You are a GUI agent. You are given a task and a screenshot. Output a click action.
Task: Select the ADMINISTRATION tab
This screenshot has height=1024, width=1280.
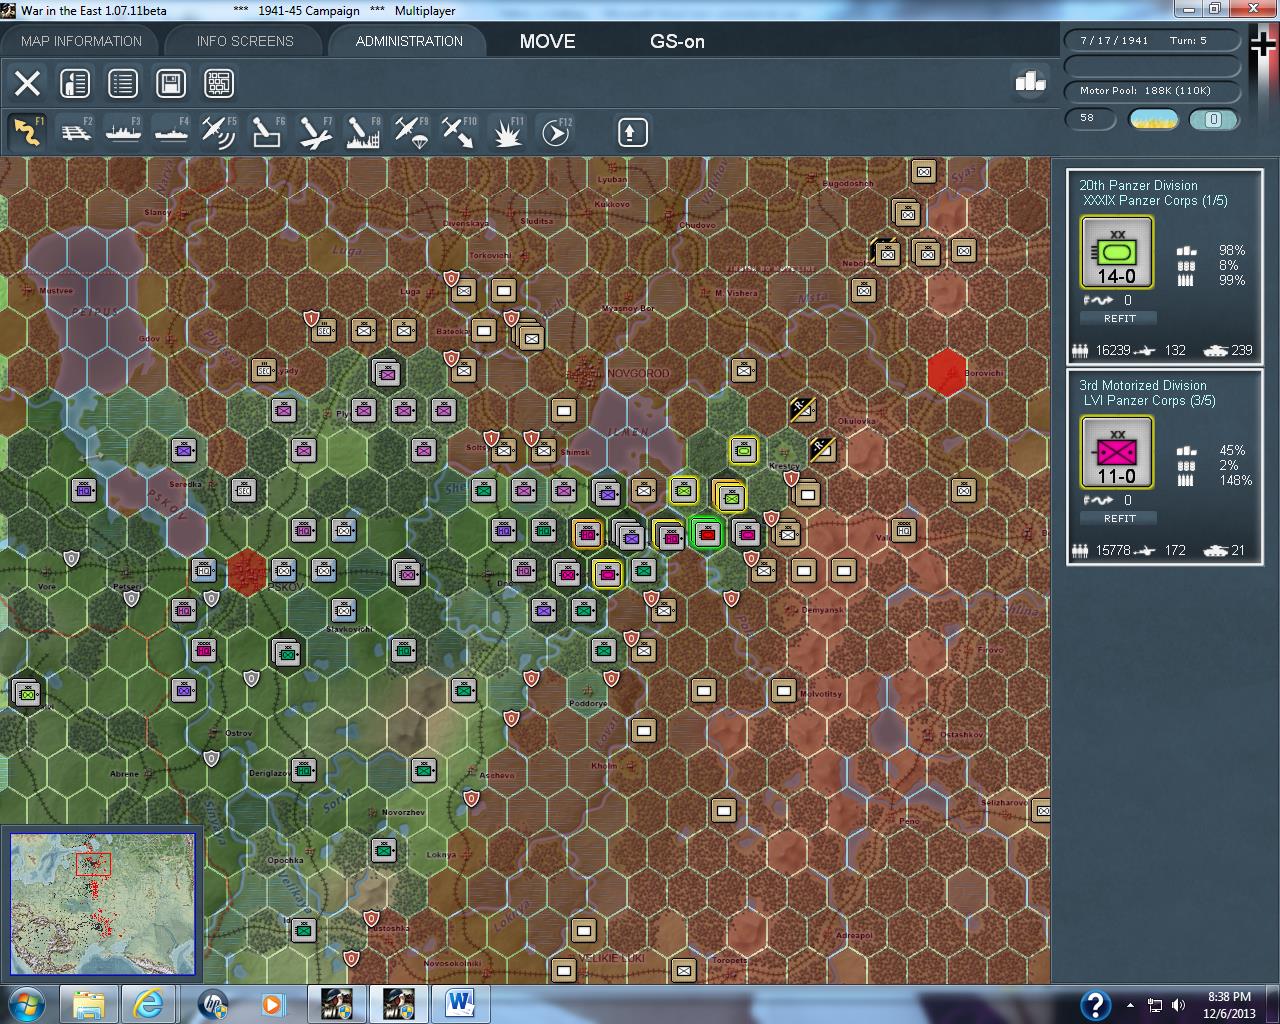409,41
